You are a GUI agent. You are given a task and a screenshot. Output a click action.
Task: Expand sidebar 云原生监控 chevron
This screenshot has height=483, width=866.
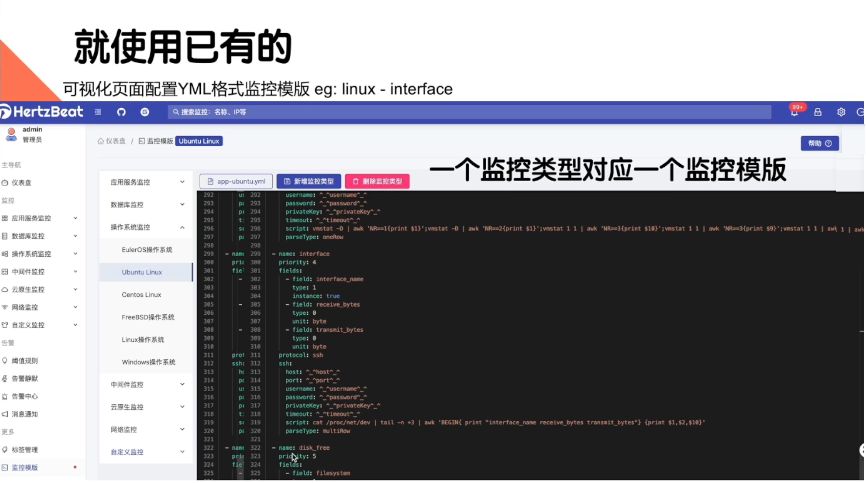tap(76, 290)
